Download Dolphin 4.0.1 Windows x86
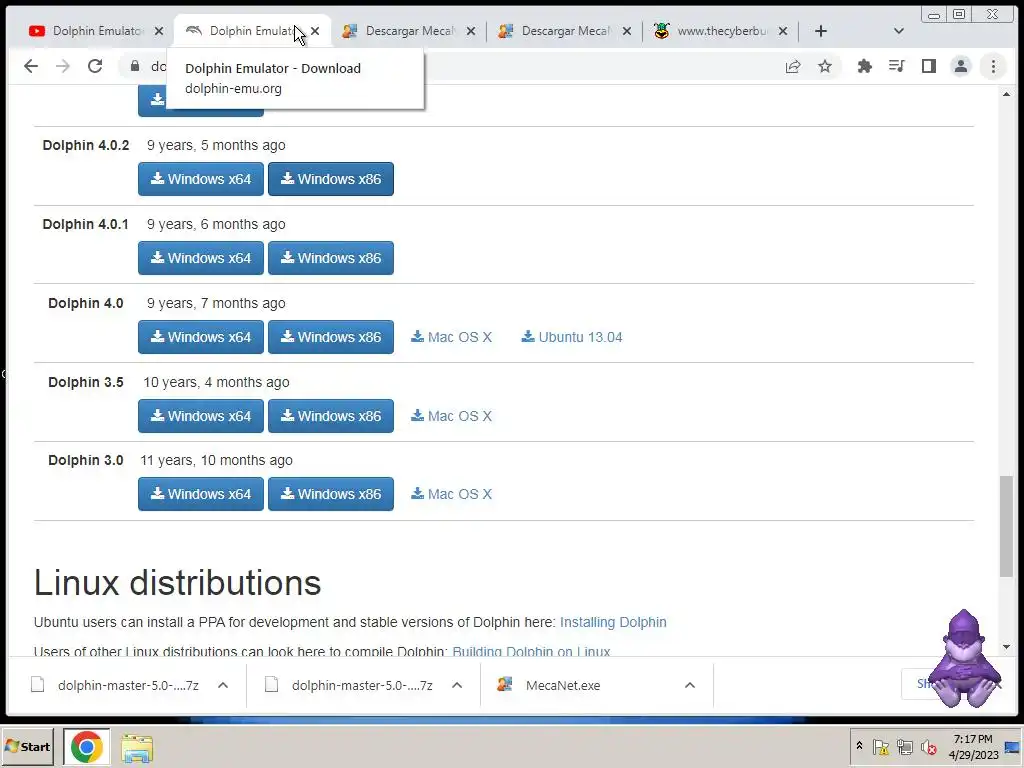 click(330, 258)
